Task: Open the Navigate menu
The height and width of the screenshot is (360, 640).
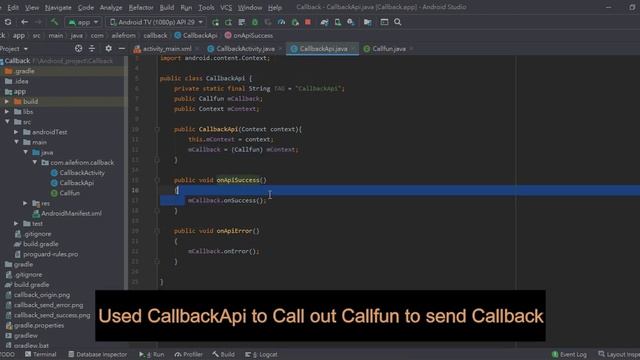Action: pyautogui.click(x=58, y=7)
